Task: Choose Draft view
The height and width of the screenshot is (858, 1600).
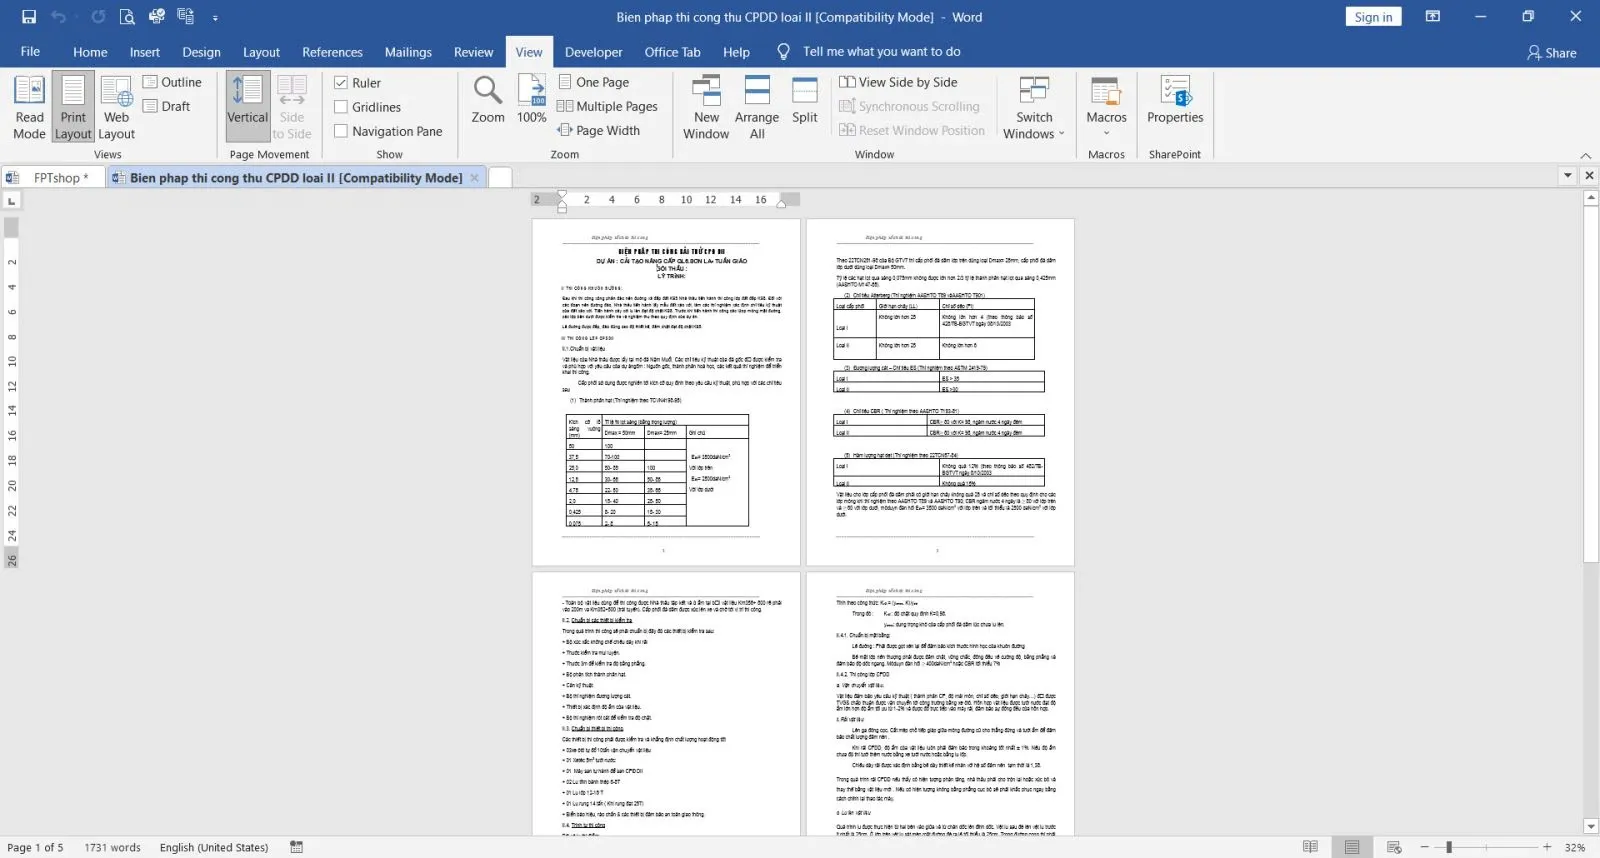Action: 167,106
